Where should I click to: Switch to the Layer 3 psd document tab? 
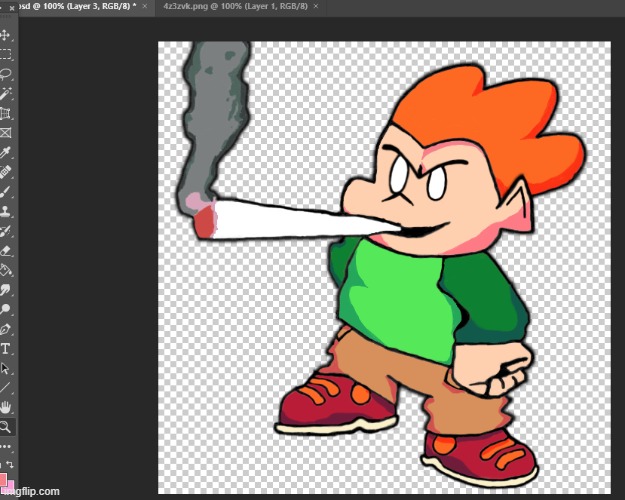click(78, 6)
